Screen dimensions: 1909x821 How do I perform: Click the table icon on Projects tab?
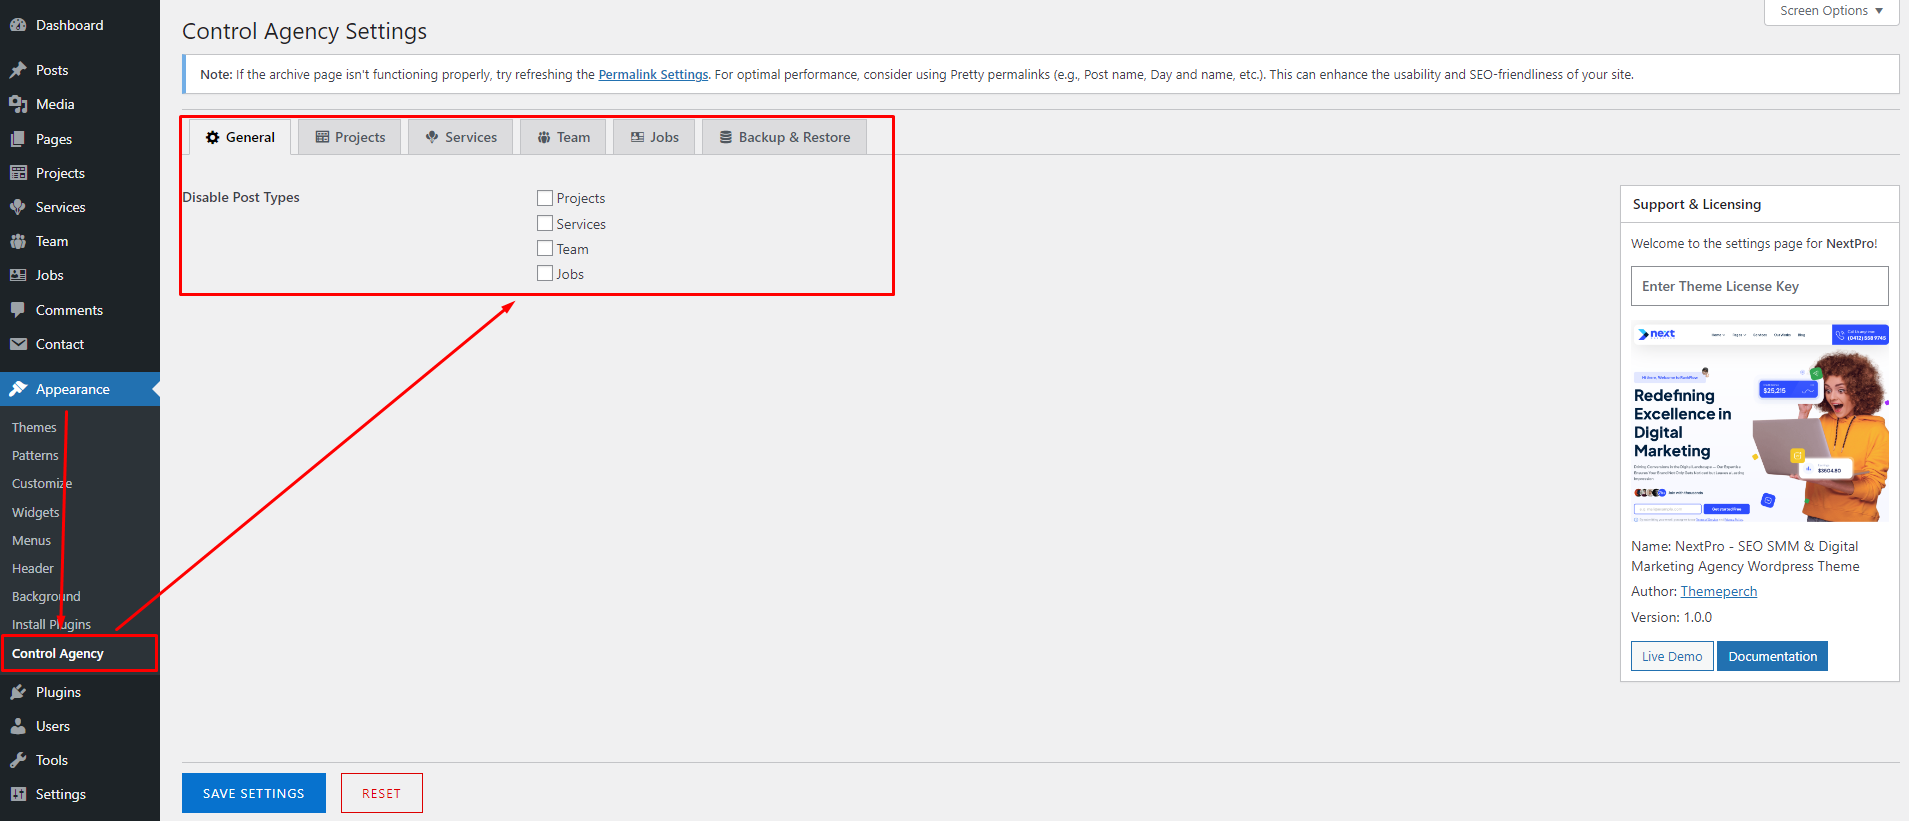point(322,137)
